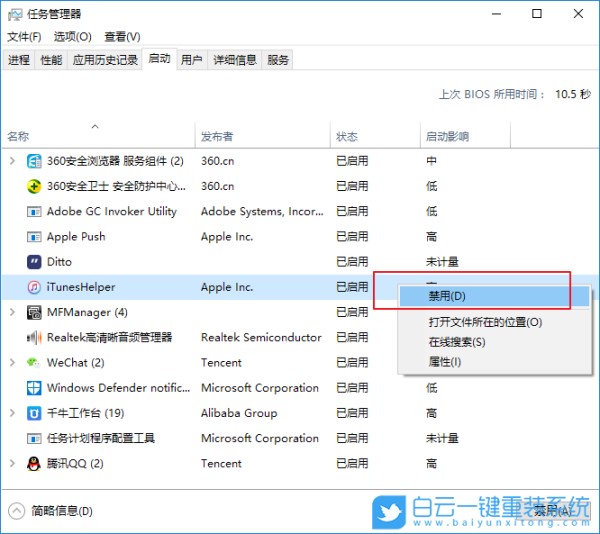600x534 pixels.
Task: Open the 选项(O) menu
Action: [73, 37]
